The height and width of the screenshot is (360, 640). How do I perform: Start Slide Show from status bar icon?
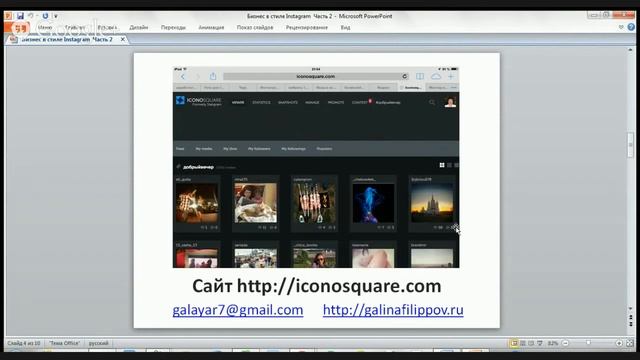pos(540,343)
